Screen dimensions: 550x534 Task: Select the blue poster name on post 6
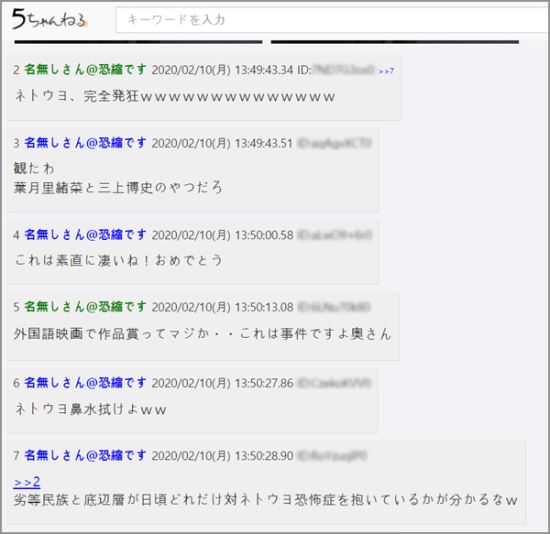tap(85, 382)
